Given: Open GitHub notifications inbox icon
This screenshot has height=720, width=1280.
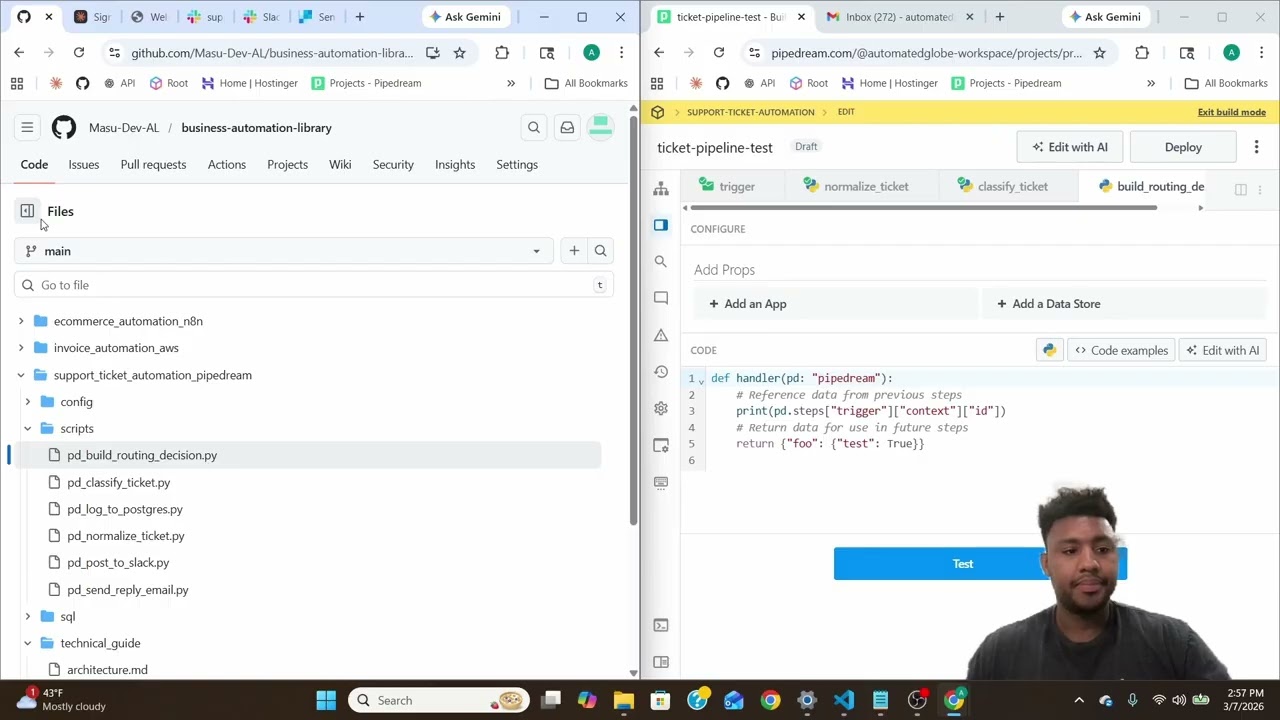Looking at the screenshot, I should point(567,128).
